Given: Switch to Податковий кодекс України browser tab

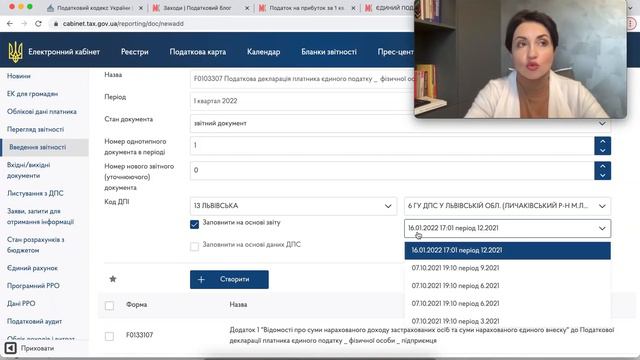Looking at the screenshot, I should (94, 8).
